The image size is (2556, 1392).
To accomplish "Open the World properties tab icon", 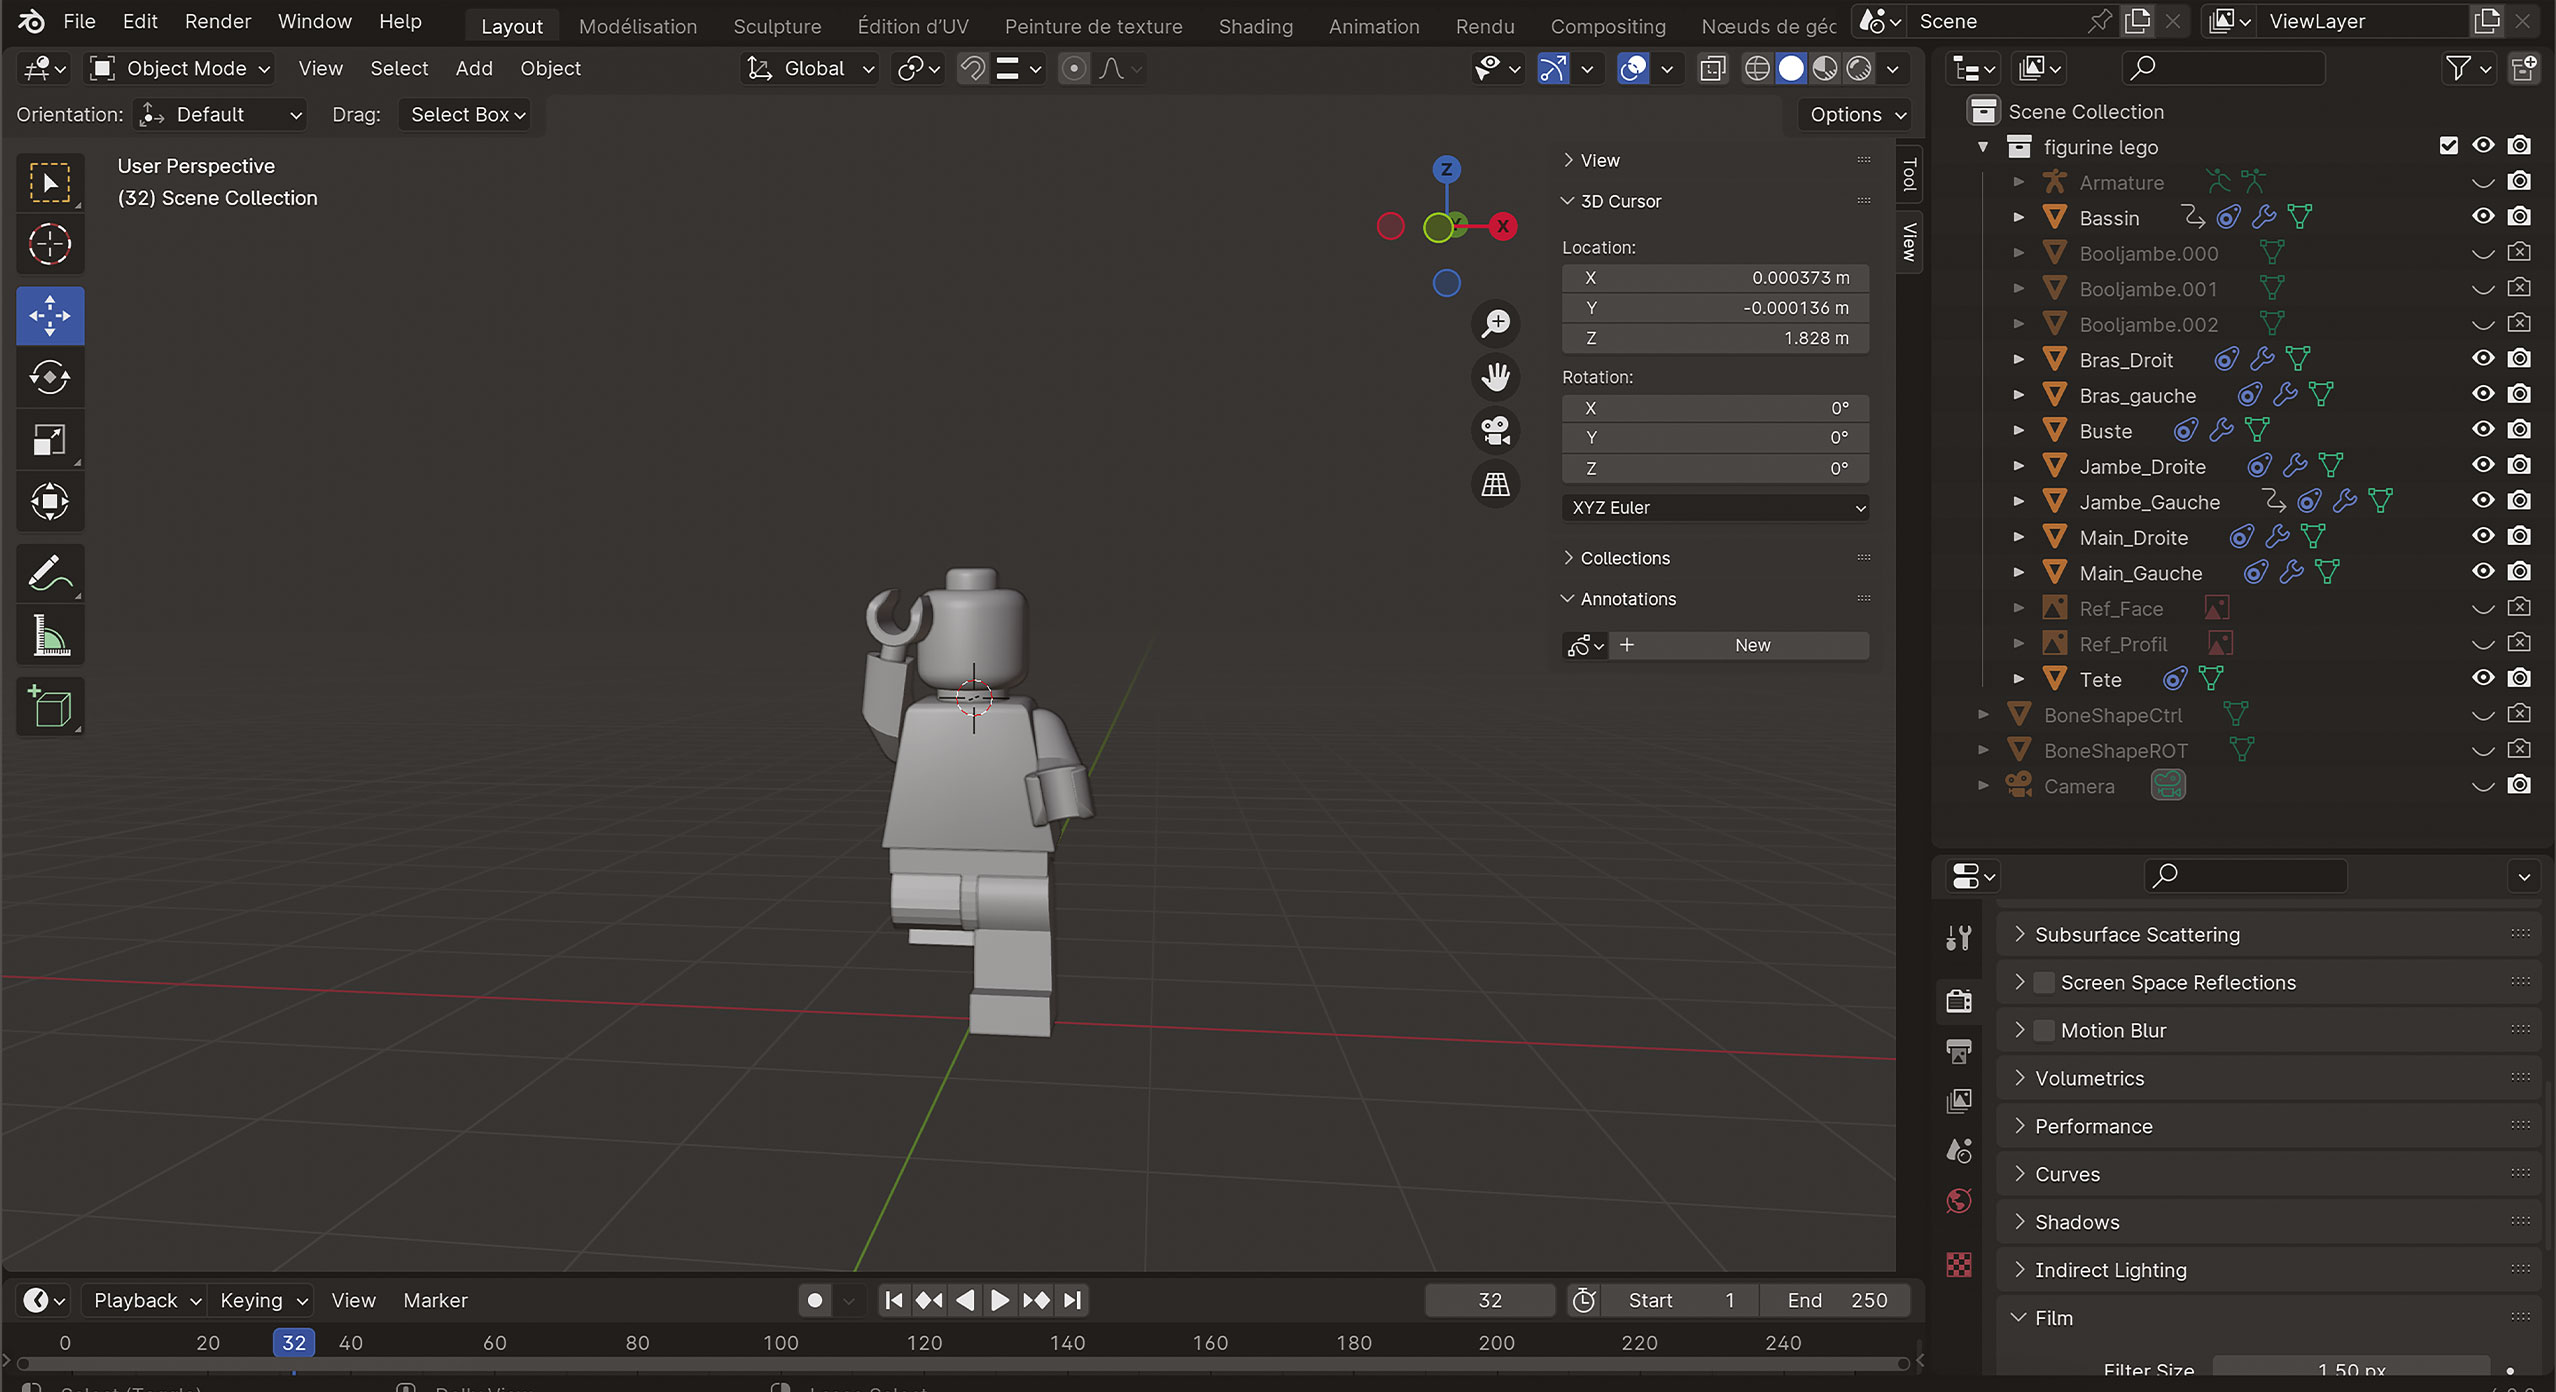I will coord(1958,1200).
